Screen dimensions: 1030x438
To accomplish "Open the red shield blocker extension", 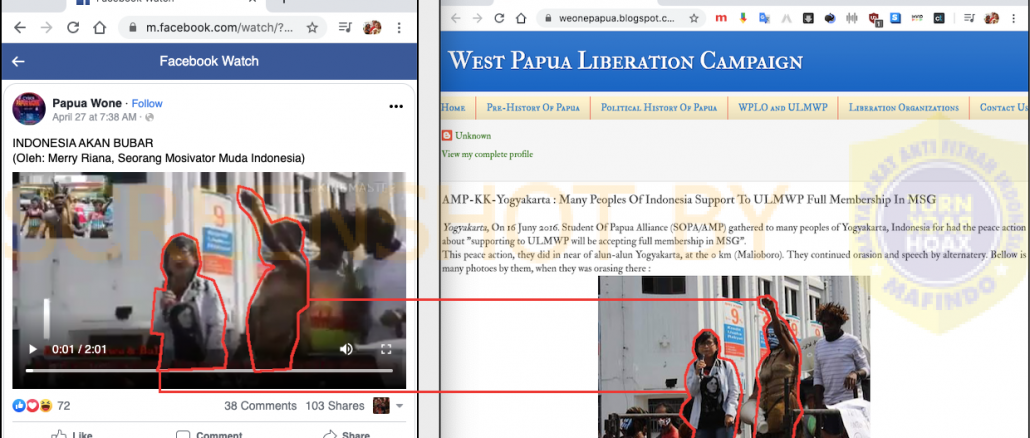I will pos(874,19).
